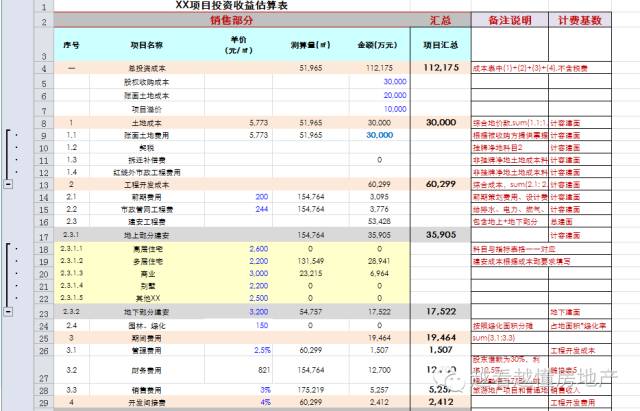Select row 17 header

(44, 236)
